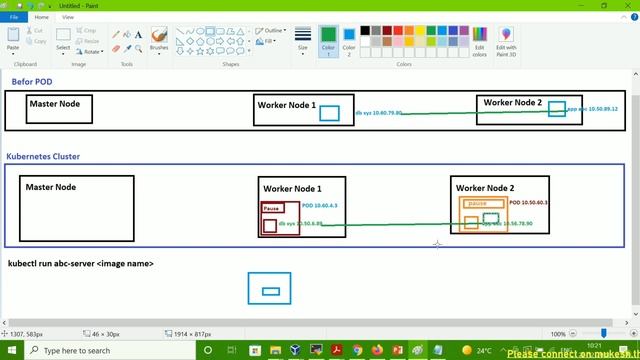Pick the Five-point star shape

200,51
